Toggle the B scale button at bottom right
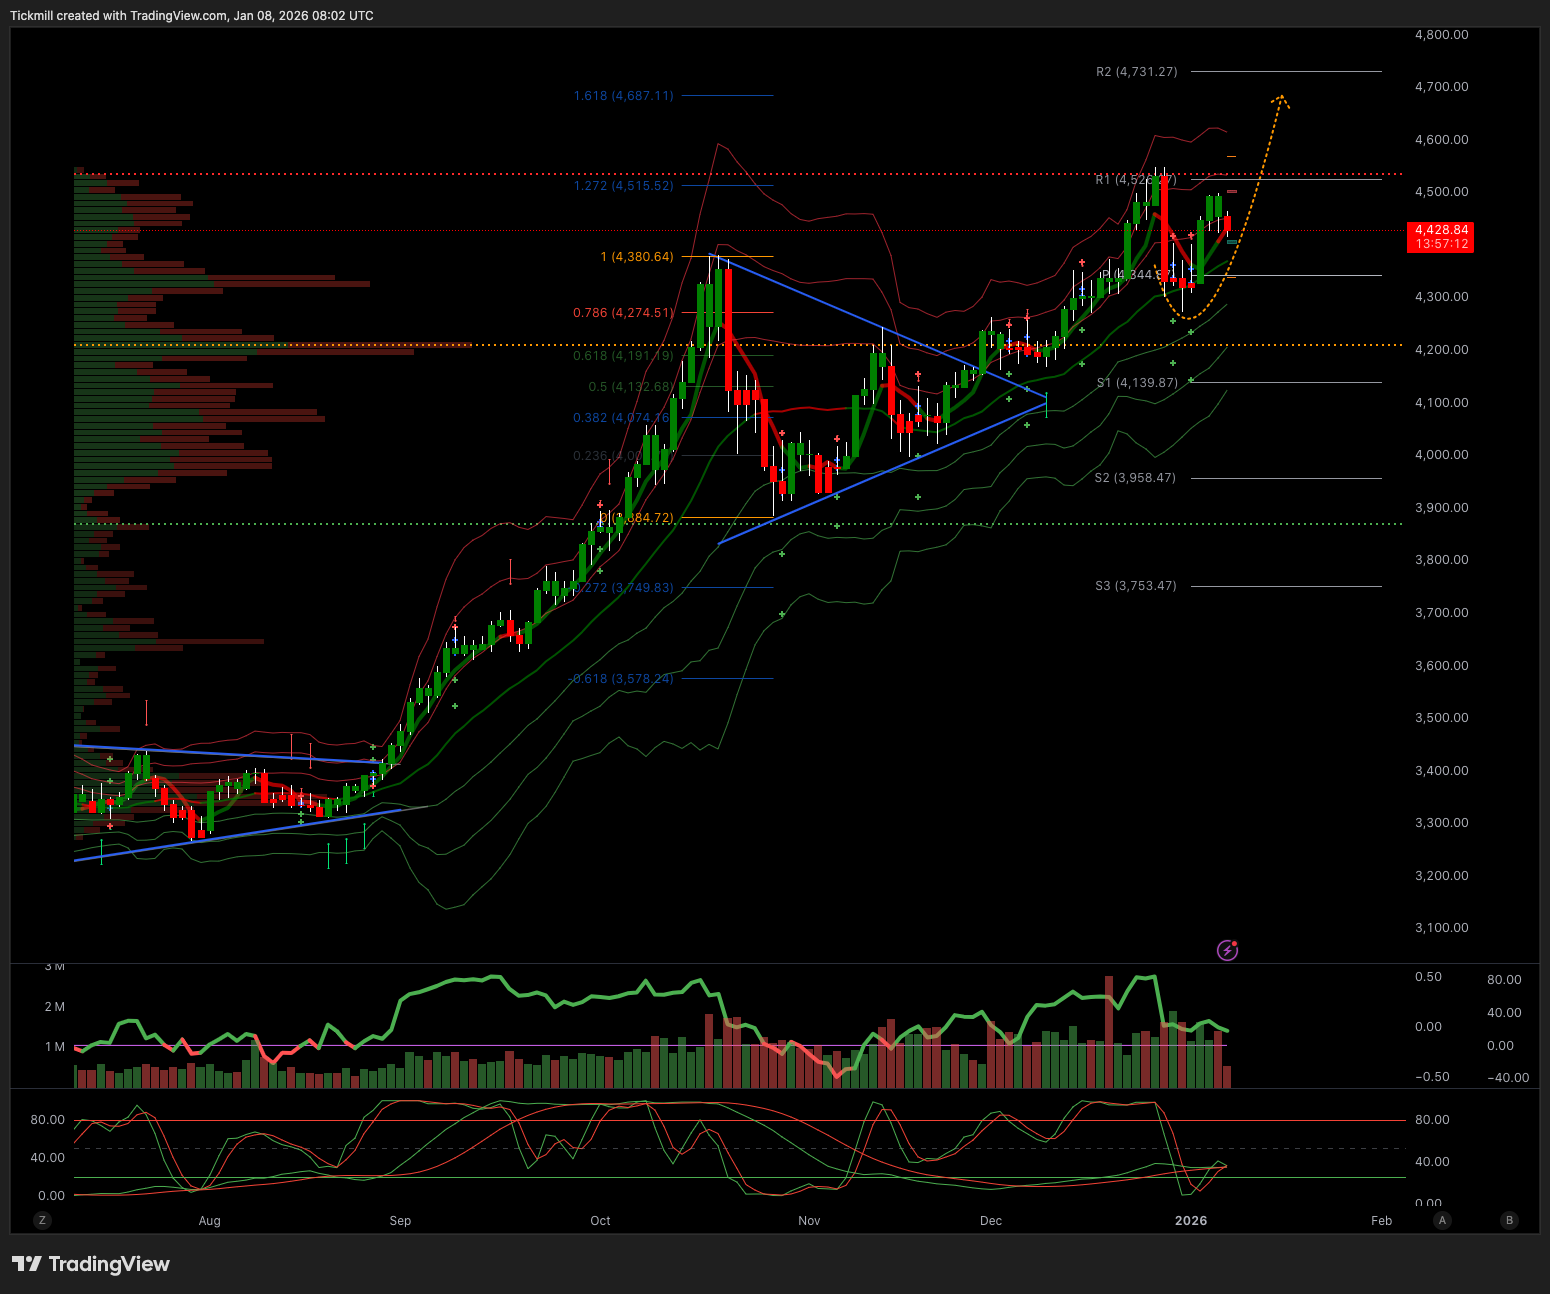This screenshot has height=1294, width=1550. point(1509,1220)
